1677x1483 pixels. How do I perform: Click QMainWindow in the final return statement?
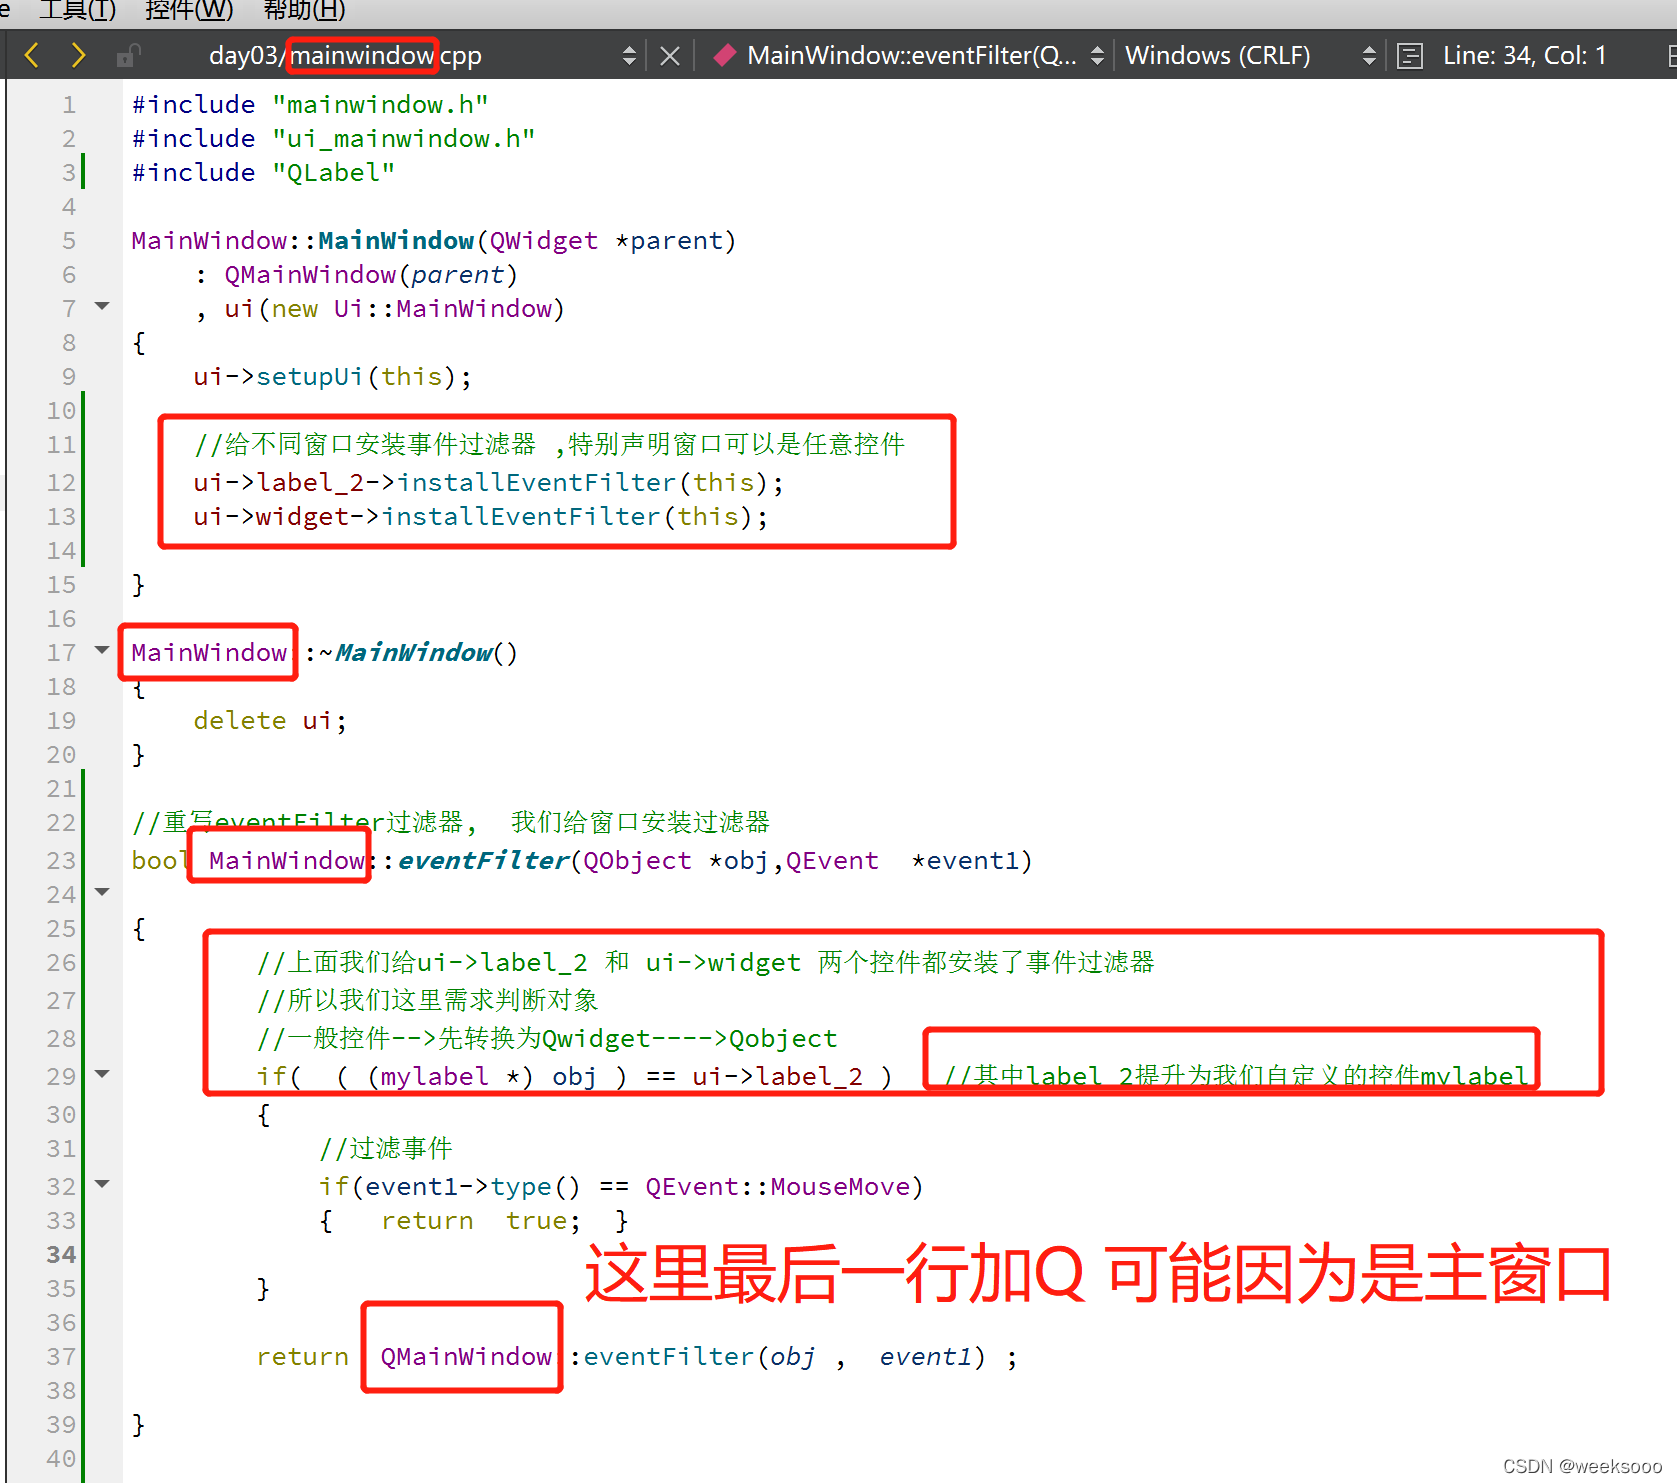pyautogui.click(x=465, y=1357)
